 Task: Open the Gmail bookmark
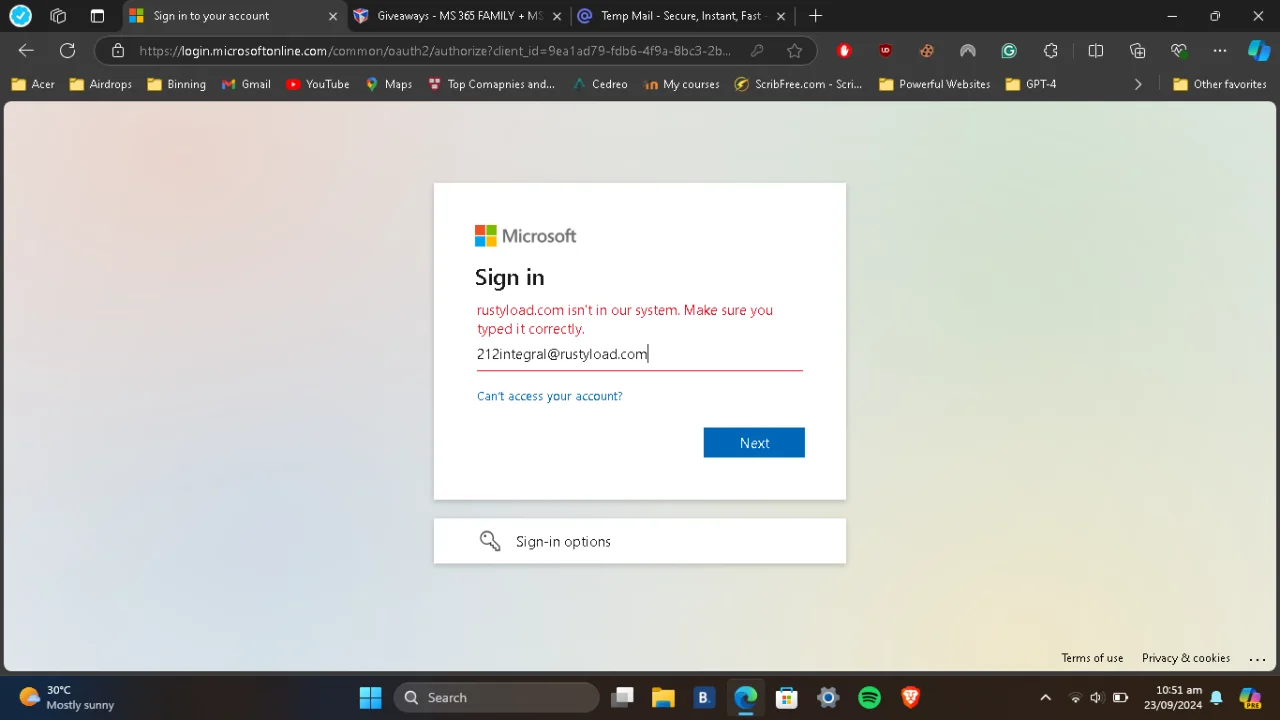[246, 84]
